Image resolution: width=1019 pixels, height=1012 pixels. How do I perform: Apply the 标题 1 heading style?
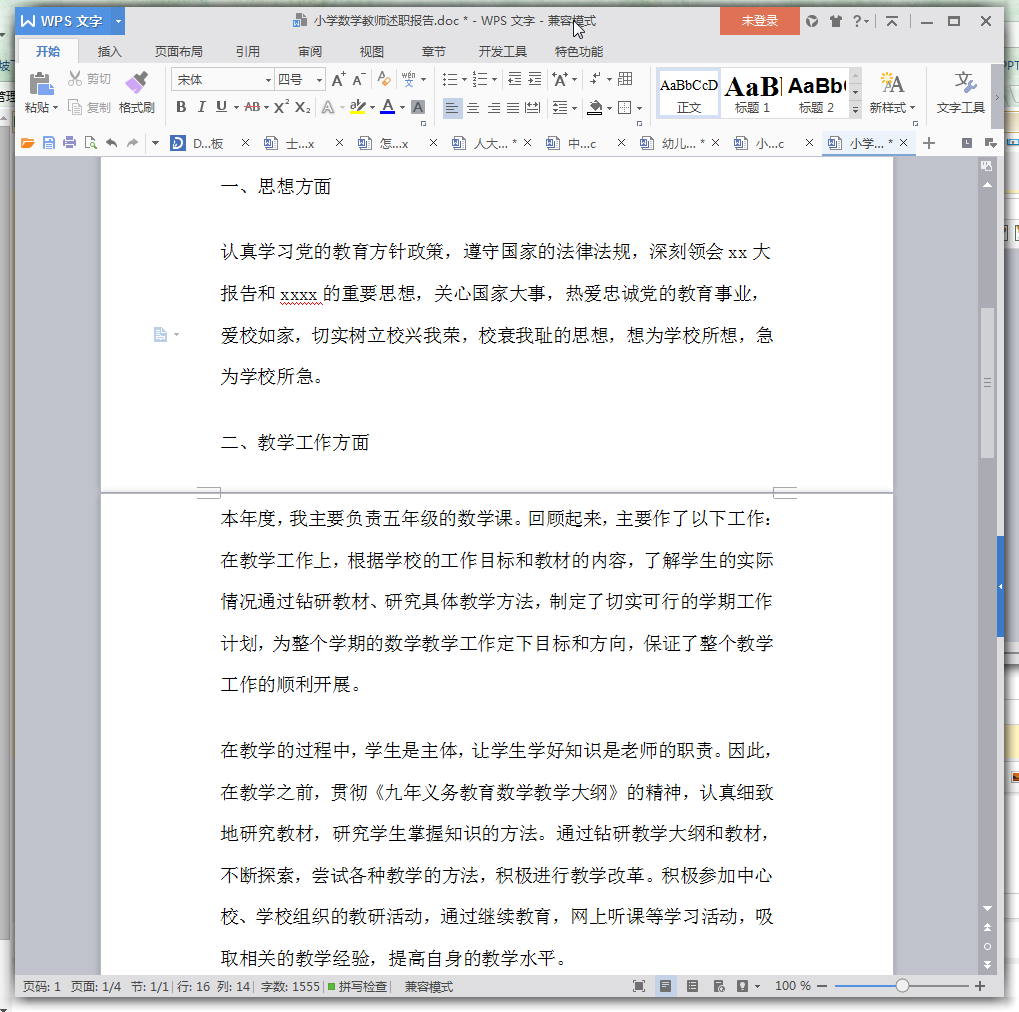[752, 92]
